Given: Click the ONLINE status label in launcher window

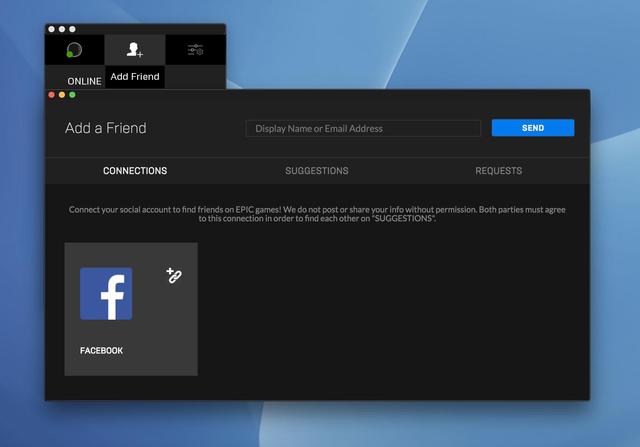Looking at the screenshot, I should [x=84, y=81].
